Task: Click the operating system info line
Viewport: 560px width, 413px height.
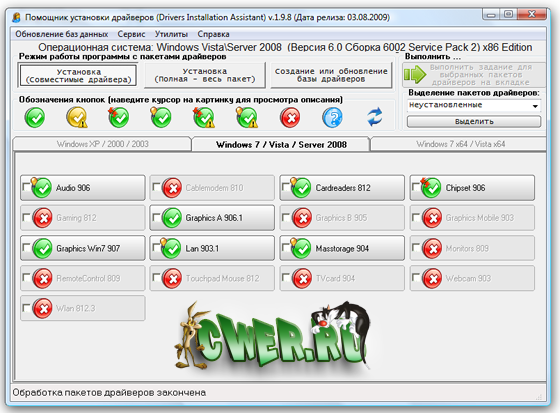Action: [285, 47]
